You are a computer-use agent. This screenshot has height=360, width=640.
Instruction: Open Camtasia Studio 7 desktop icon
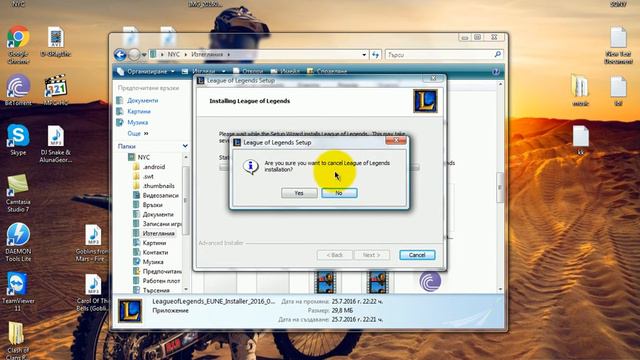point(18,193)
